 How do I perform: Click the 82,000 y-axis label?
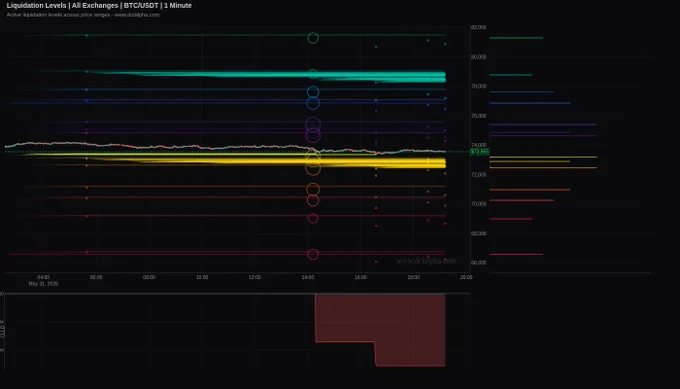[479, 27]
